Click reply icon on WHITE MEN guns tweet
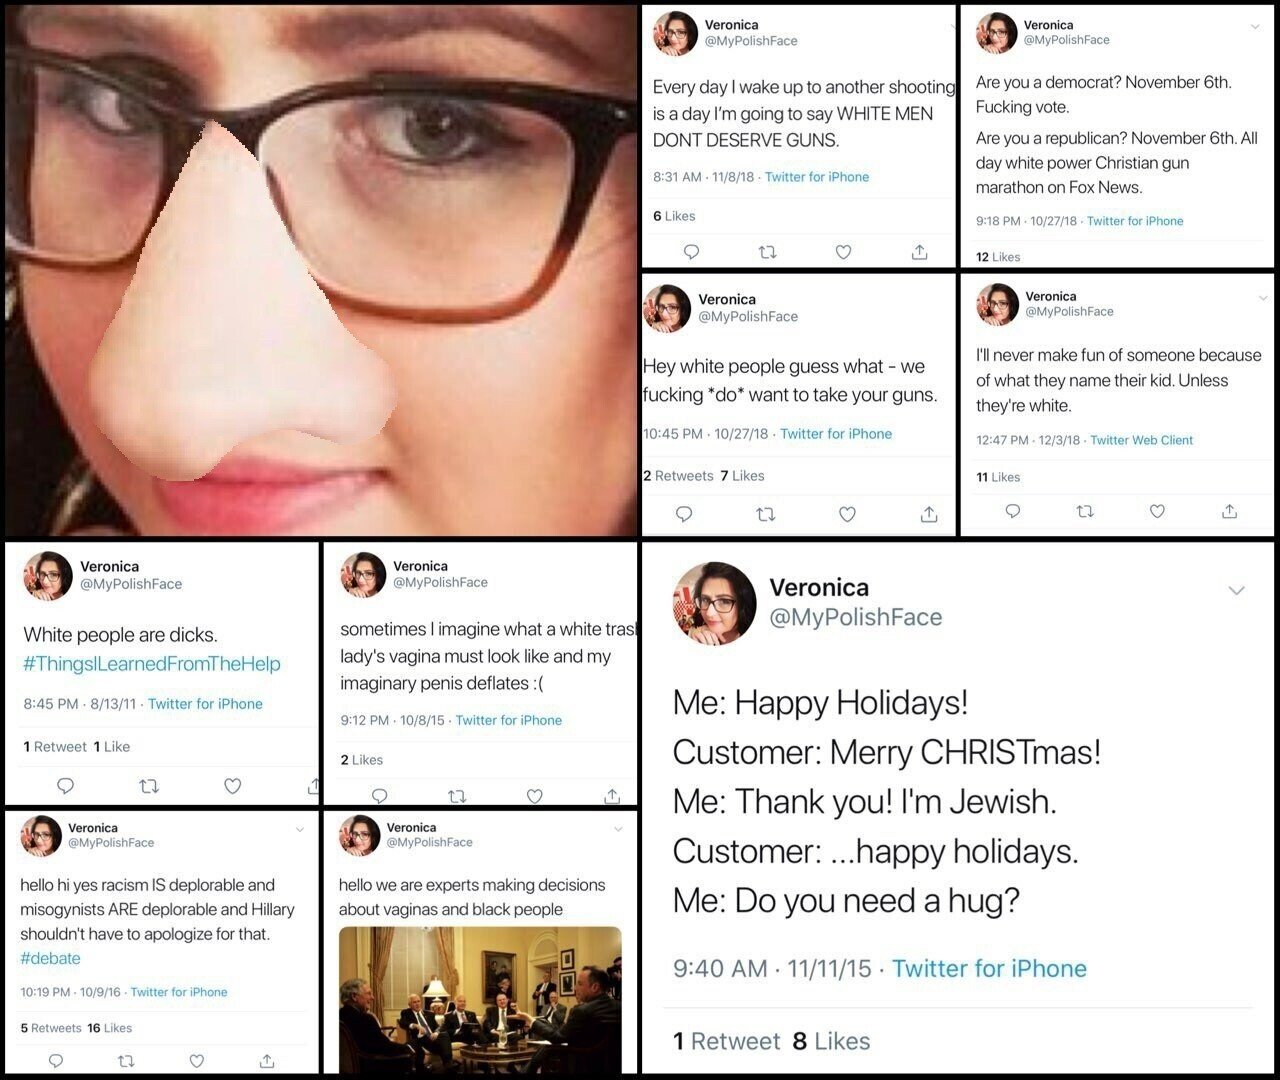1280x1080 pixels. 691,252
